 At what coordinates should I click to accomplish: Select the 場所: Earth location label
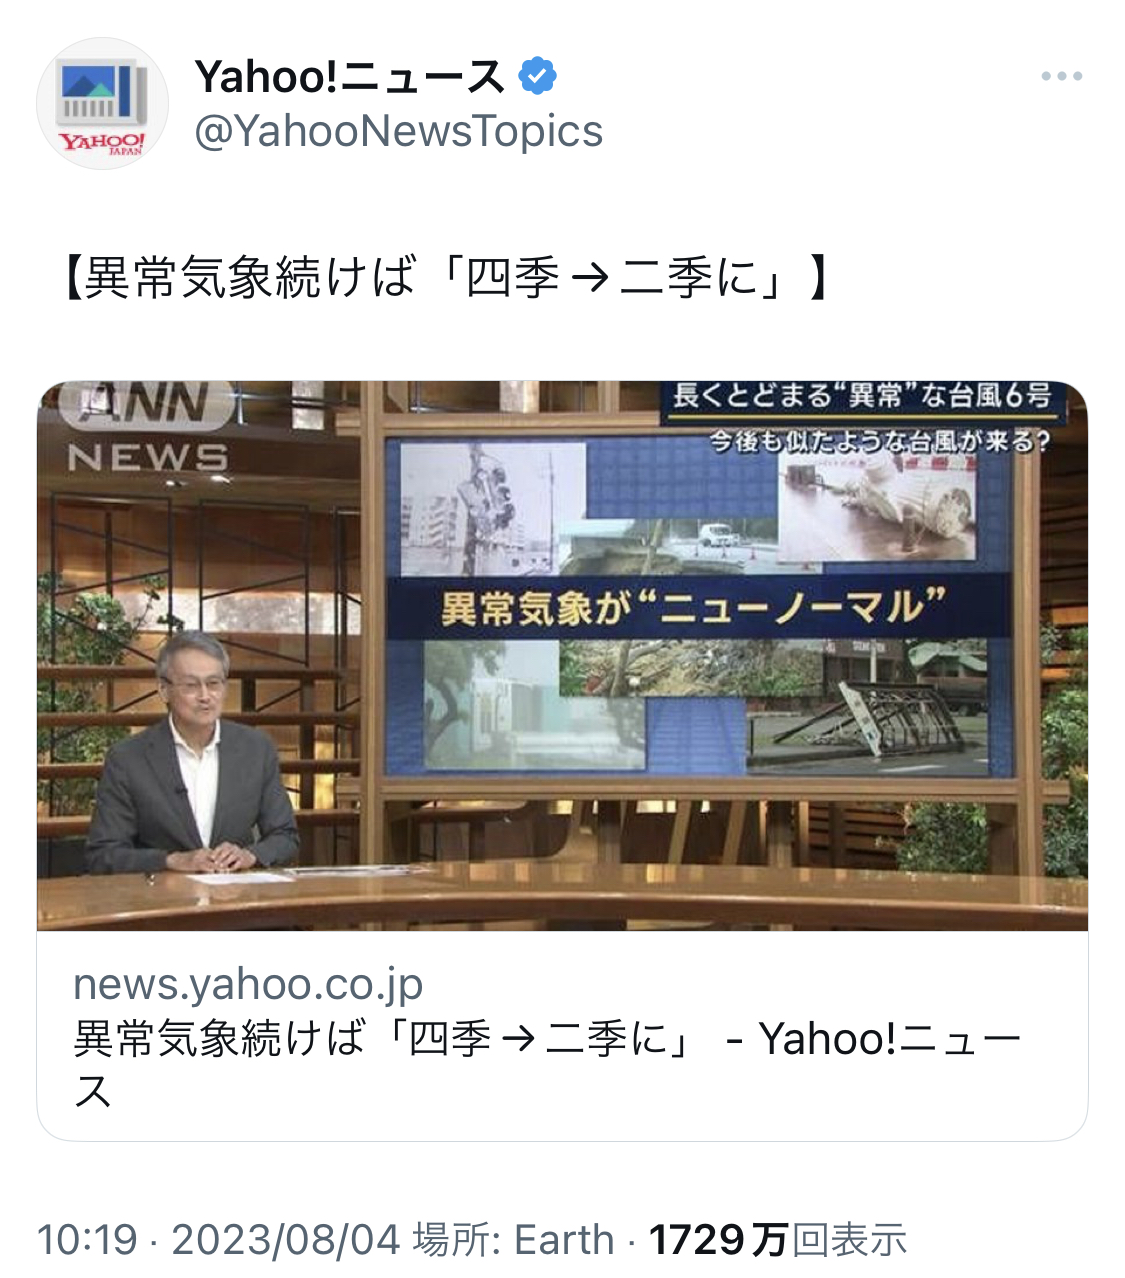pyautogui.click(x=514, y=1240)
